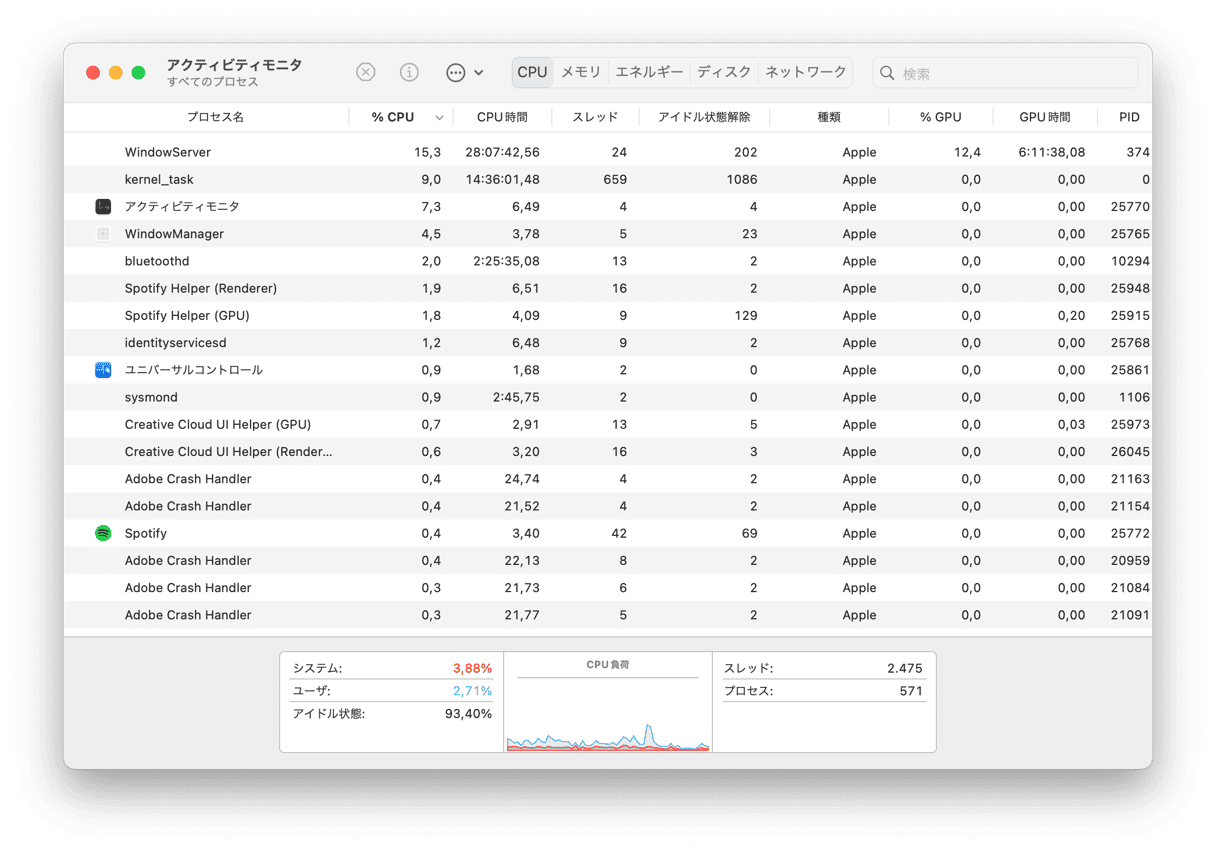Select the identityservicesd process
The height and width of the screenshot is (853, 1216).
click(608, 343)
